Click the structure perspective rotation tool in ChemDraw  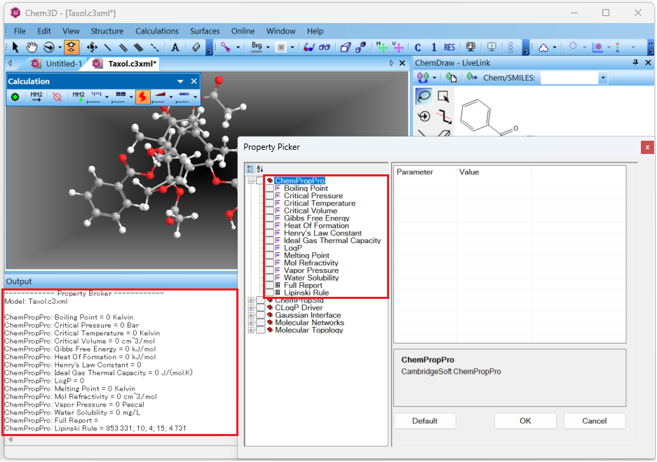424,116
